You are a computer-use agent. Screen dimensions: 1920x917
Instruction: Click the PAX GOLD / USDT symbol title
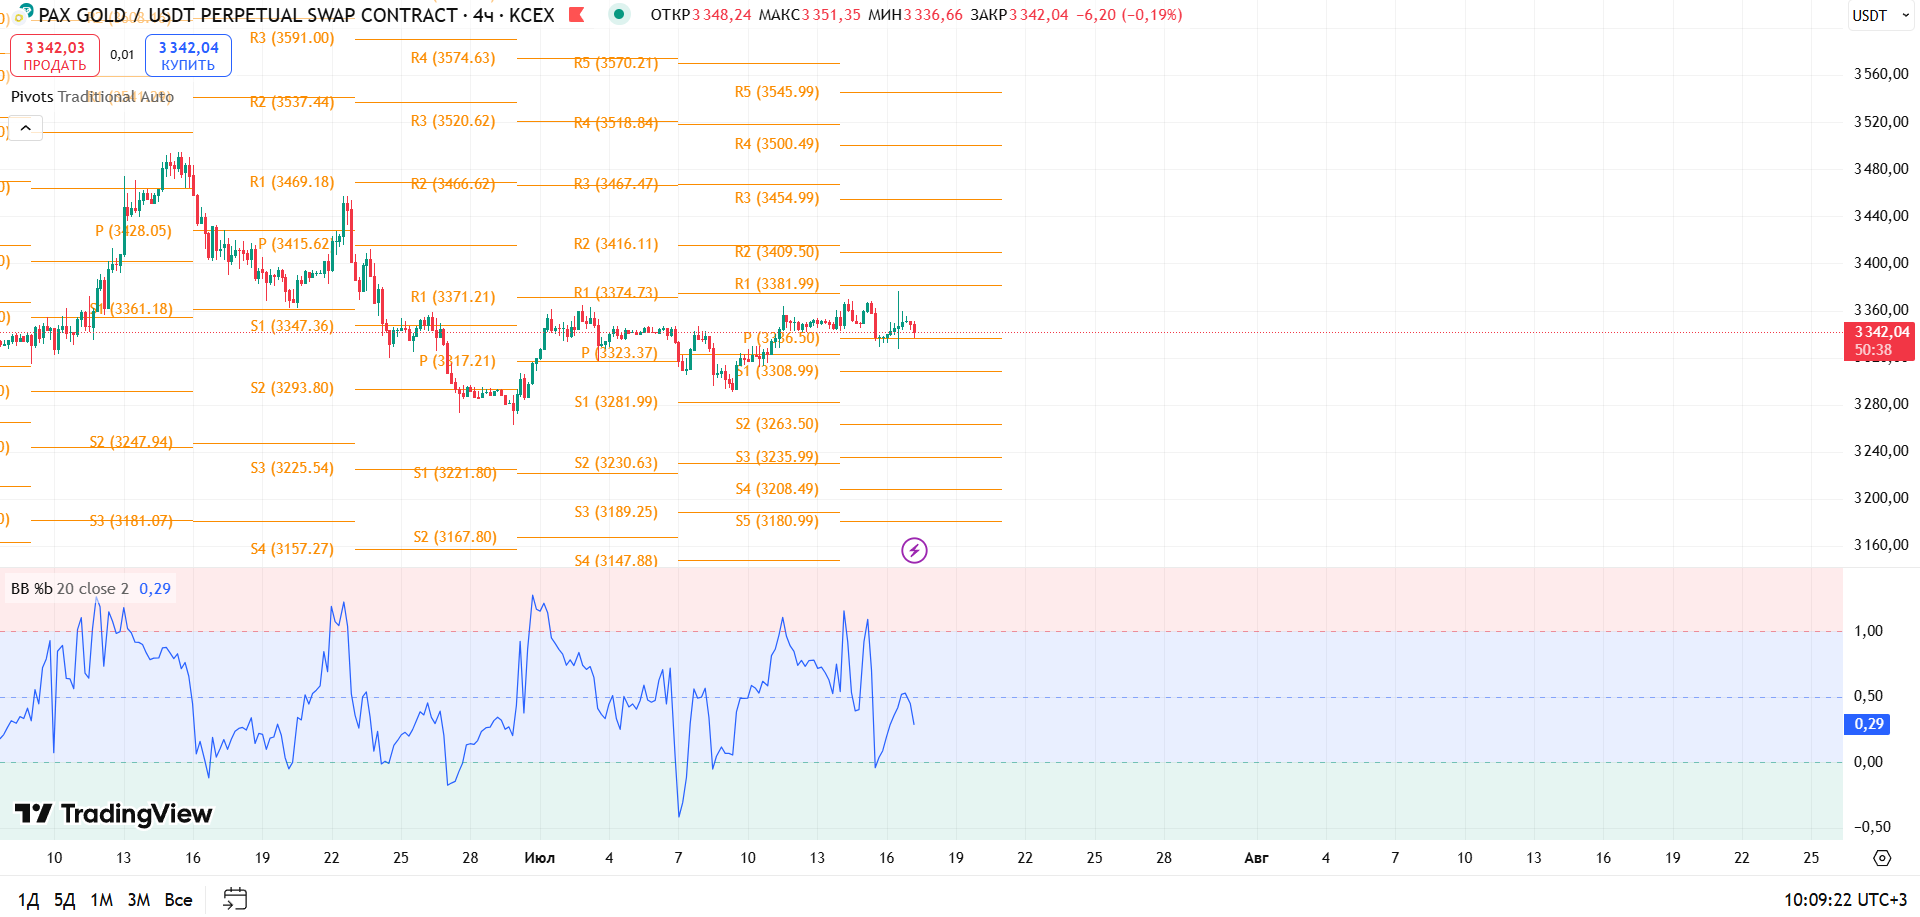pos(296,15)
